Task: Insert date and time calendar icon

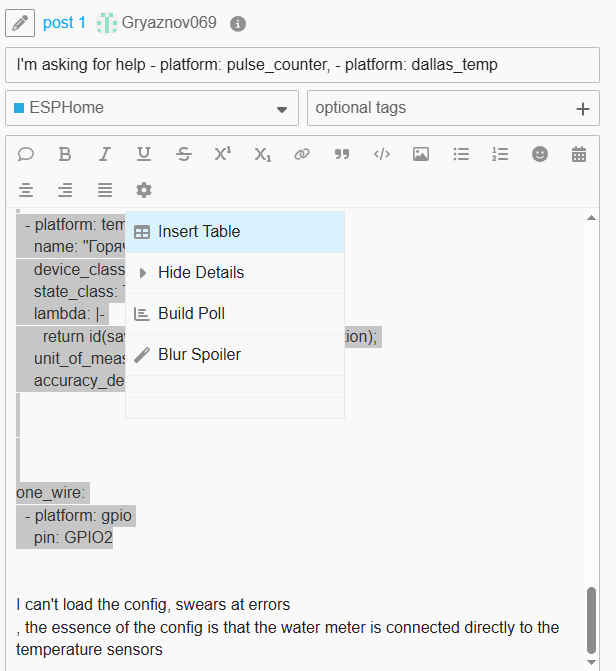Action: (579, 154)
